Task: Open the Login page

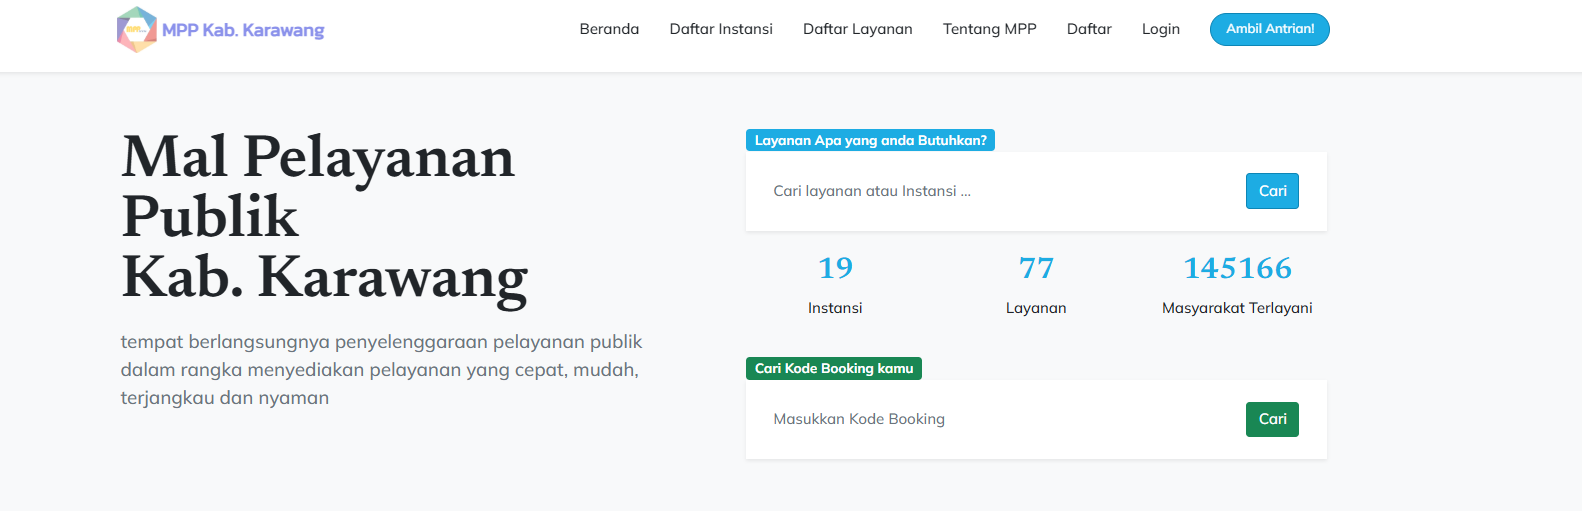Action: tap(1161, 29)
